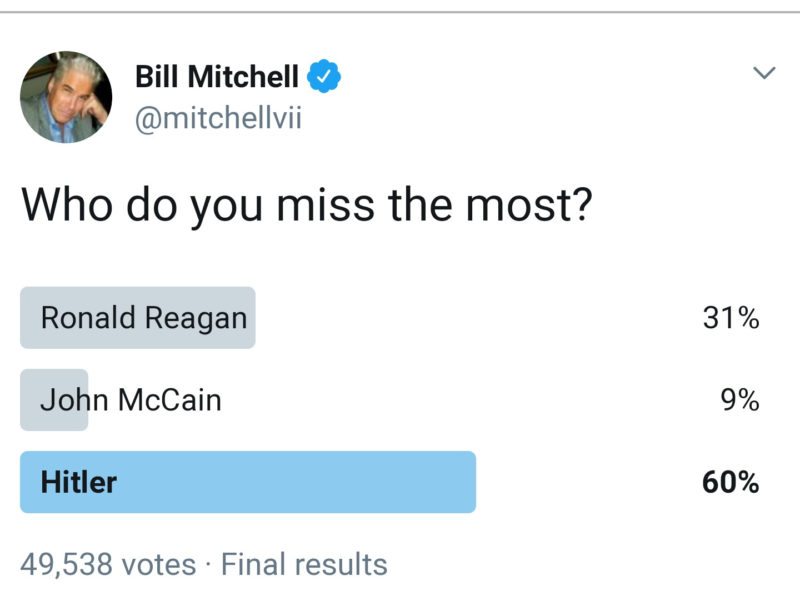
Task: Click the right edge of Reagan's gray bar
Action: pyautogui.click(x=249, y=318)
